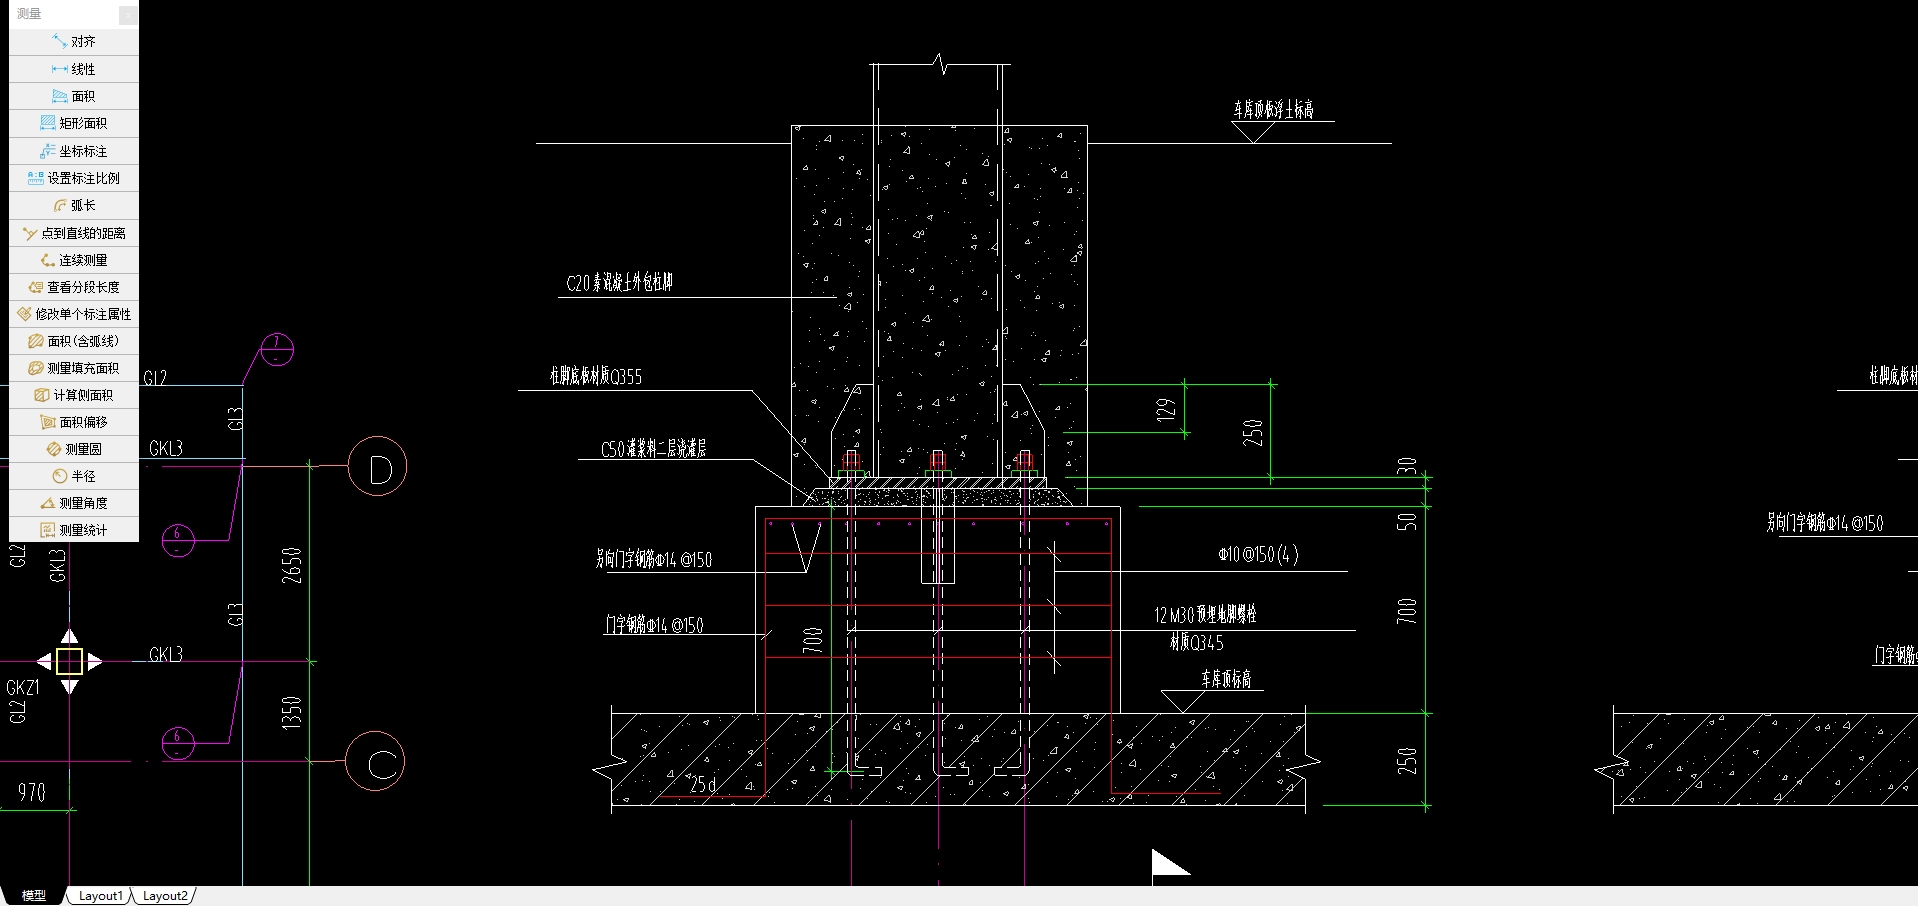Switch to the Layout1 tab

(x=100, y=896)
